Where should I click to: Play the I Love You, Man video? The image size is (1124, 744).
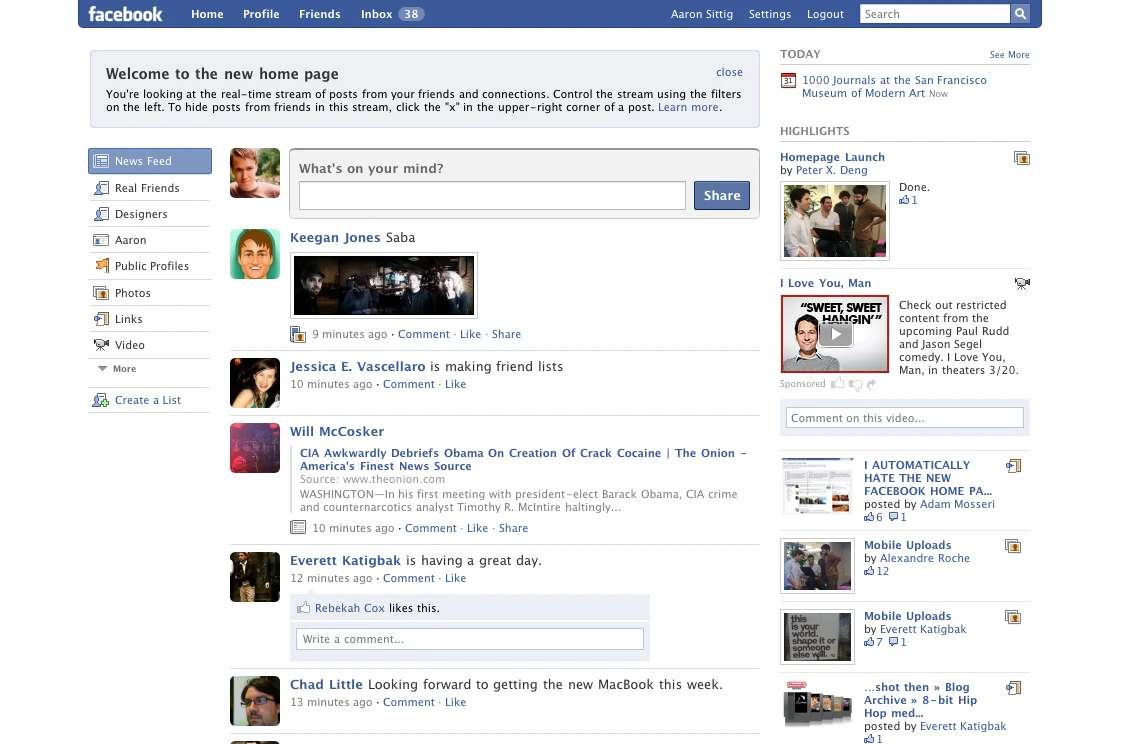(x=835, y=334)
